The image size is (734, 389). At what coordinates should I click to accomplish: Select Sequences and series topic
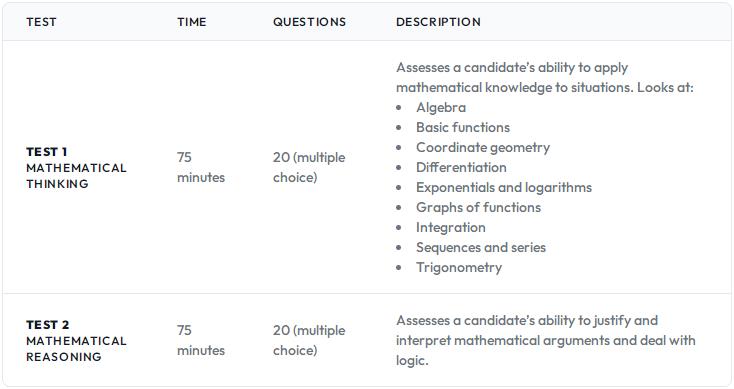(x=481, y=248)
